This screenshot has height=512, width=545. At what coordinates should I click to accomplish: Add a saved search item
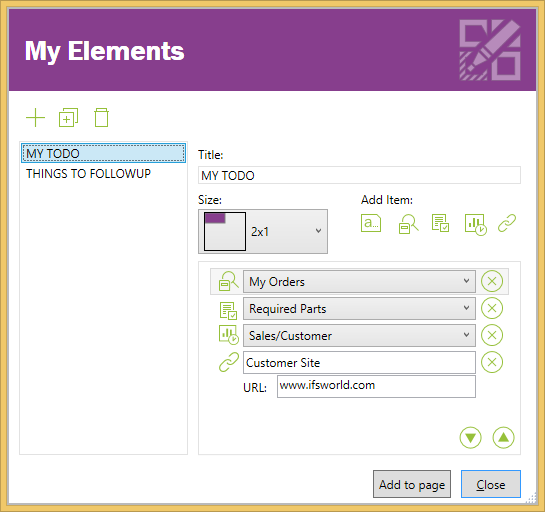coord(408,224)
